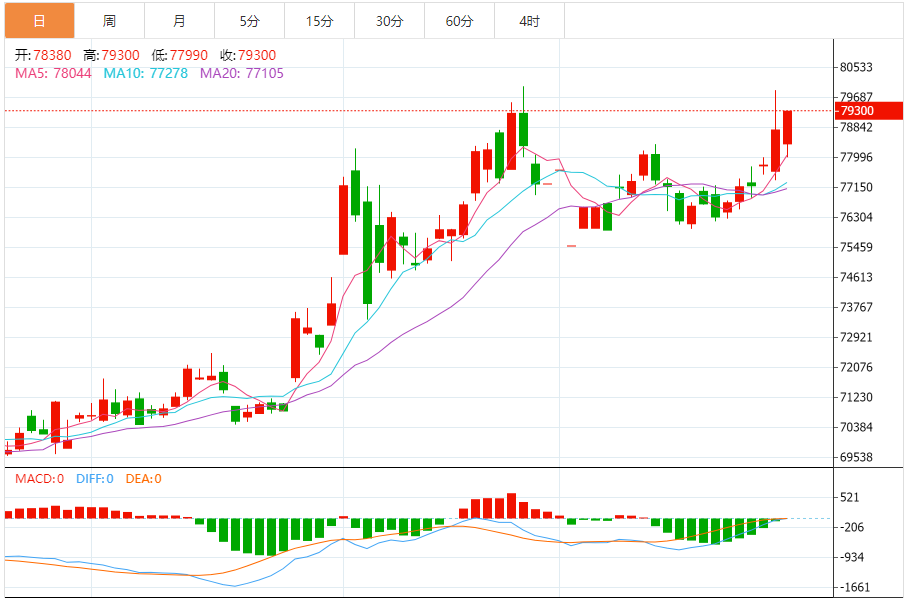Show the 30分 interval chart
910x598 pixels.
pos(389,20)
